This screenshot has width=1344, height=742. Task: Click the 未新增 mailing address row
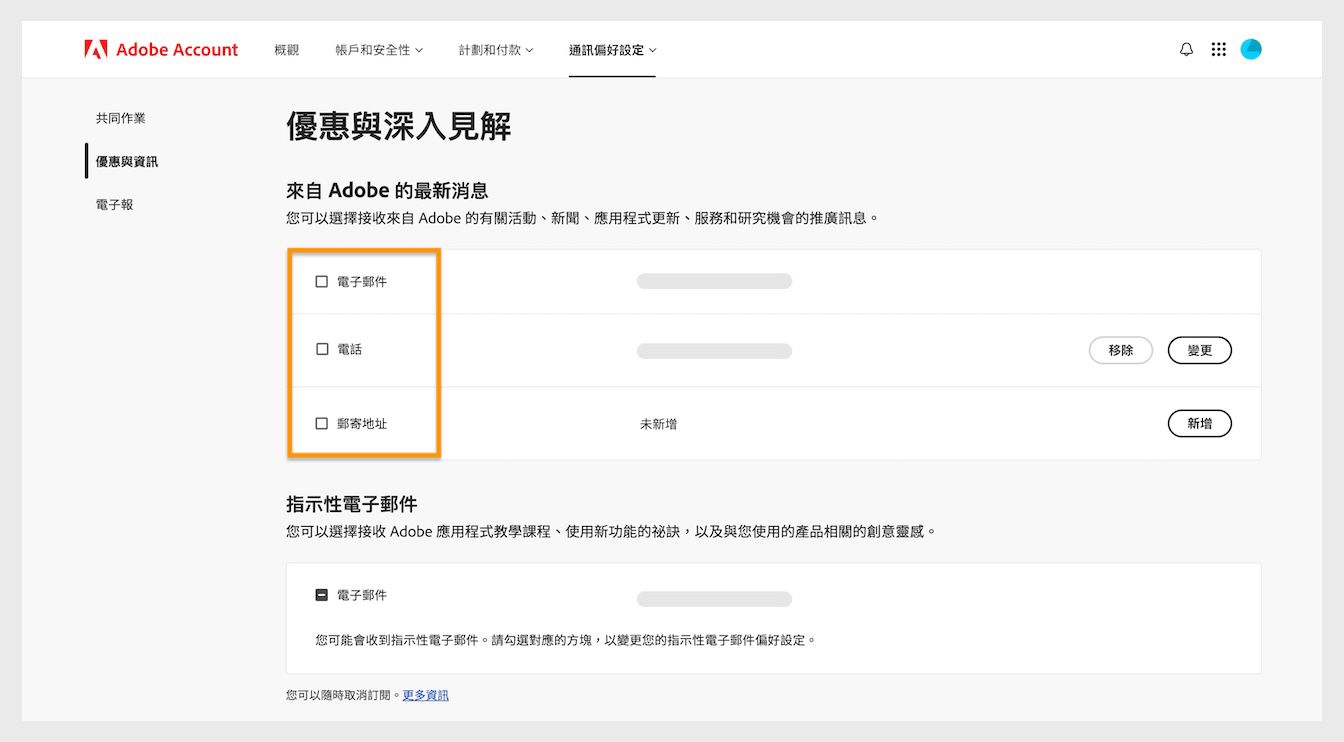(658, 422)
